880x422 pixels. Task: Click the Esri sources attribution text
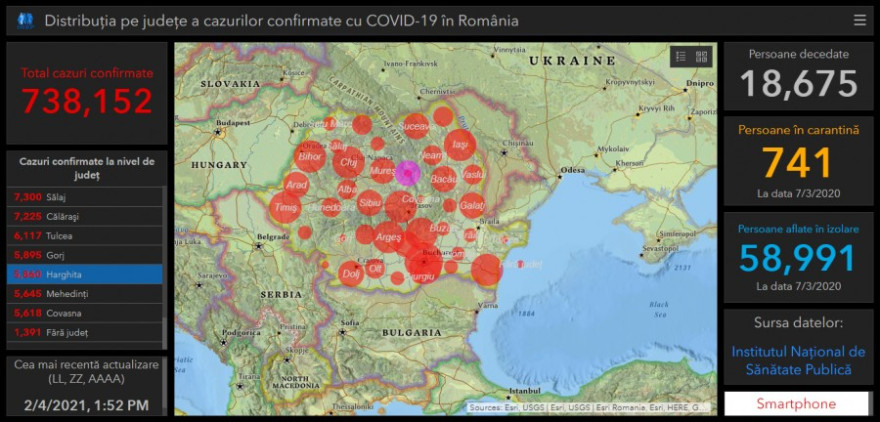tap(588, 408)
